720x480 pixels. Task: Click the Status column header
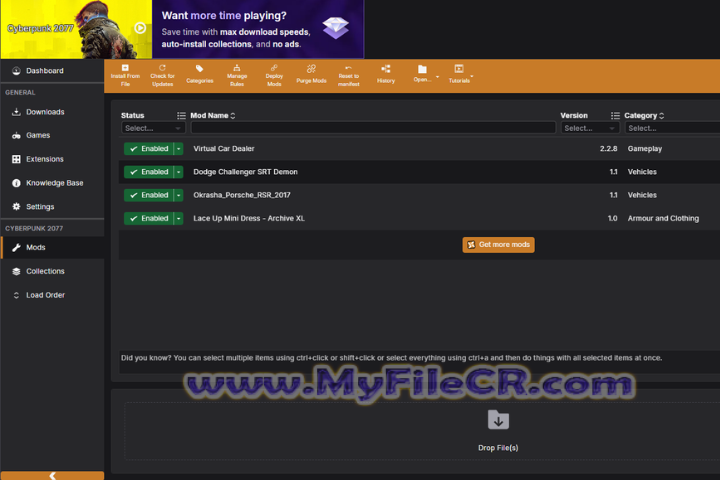(132, 116)
